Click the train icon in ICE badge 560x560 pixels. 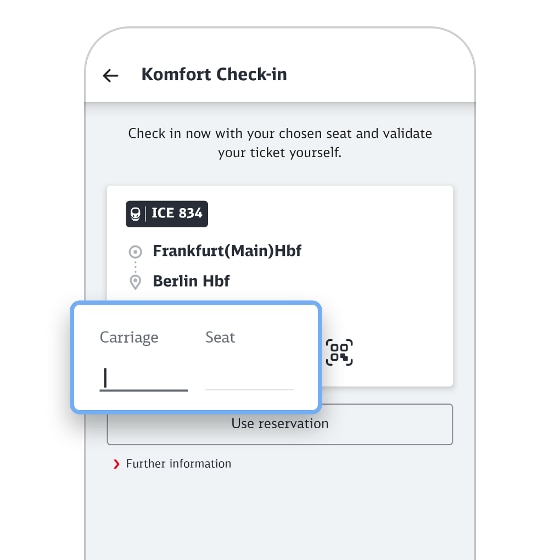[x=135, y=214]
